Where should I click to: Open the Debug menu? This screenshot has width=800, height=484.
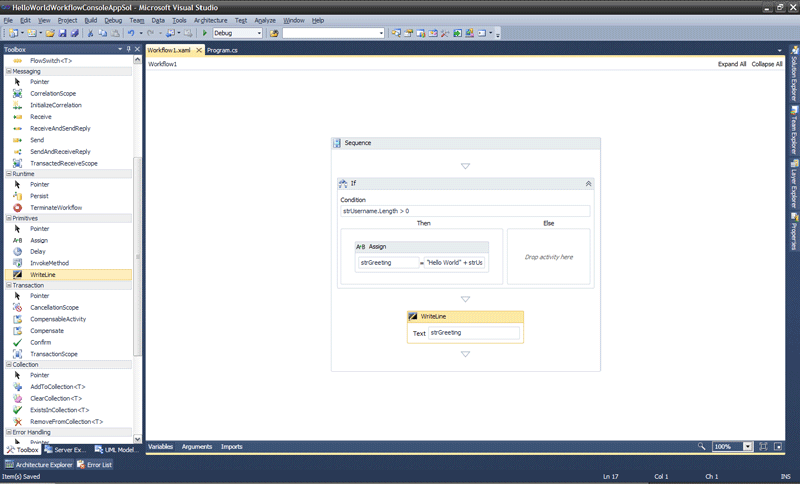tap(113, 20)
